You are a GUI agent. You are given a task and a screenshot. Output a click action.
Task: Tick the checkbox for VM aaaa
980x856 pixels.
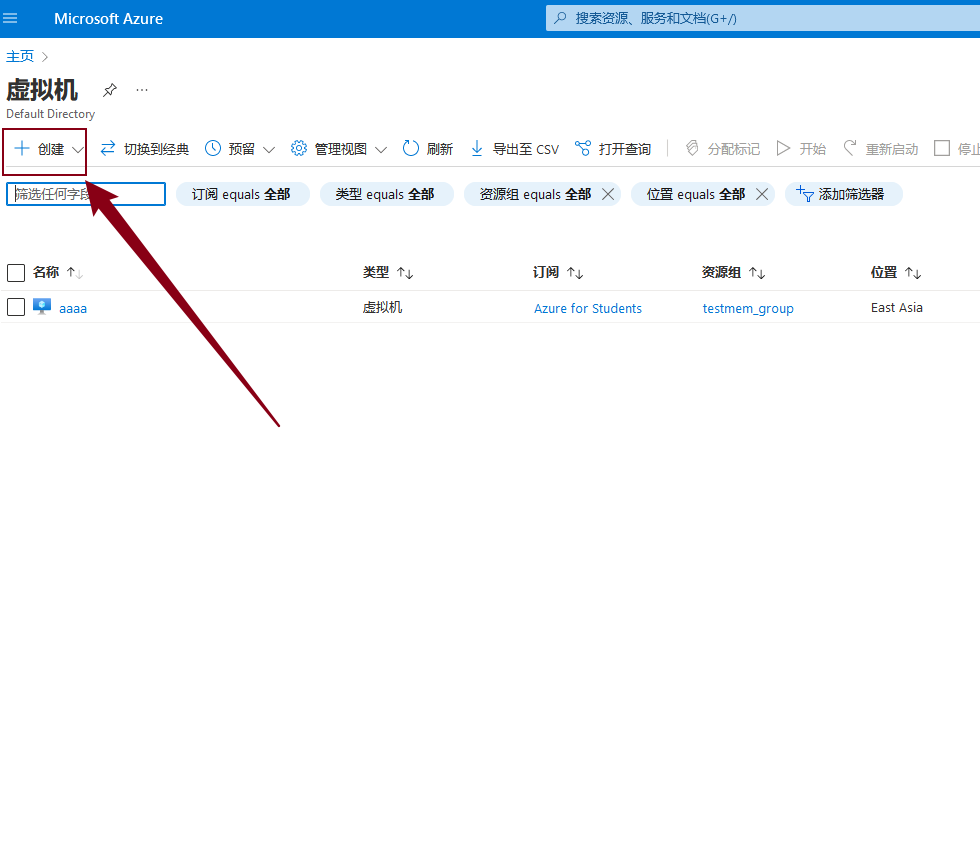coord(16,307)
